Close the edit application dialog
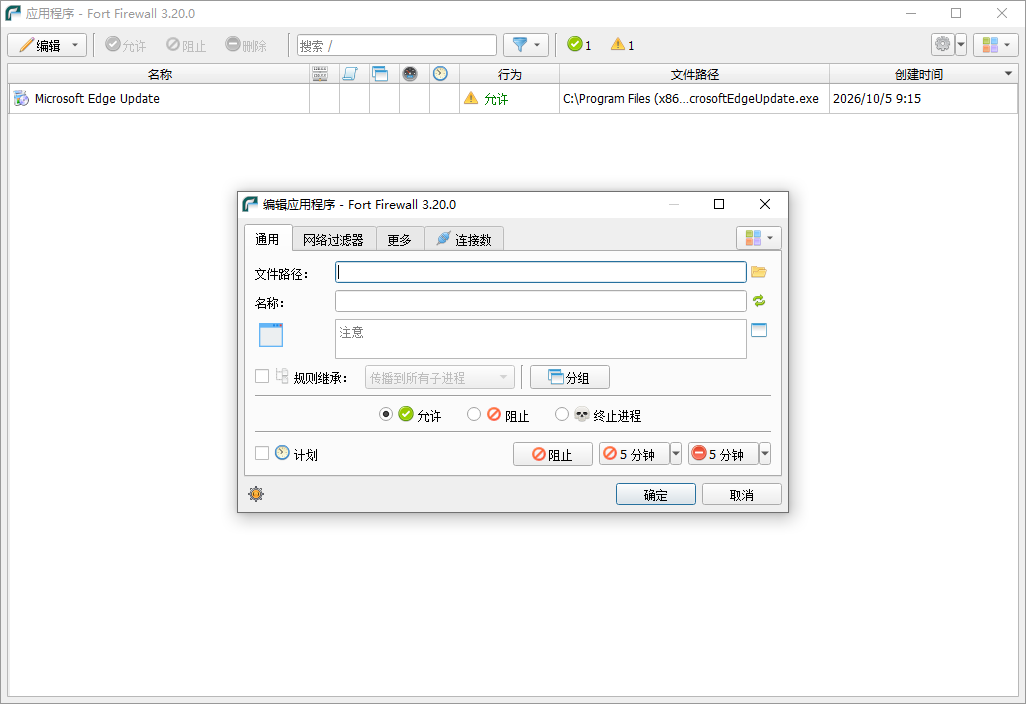Image resolution: width=1026 pixels, height=704 pixels. click(x=764, y=204)
